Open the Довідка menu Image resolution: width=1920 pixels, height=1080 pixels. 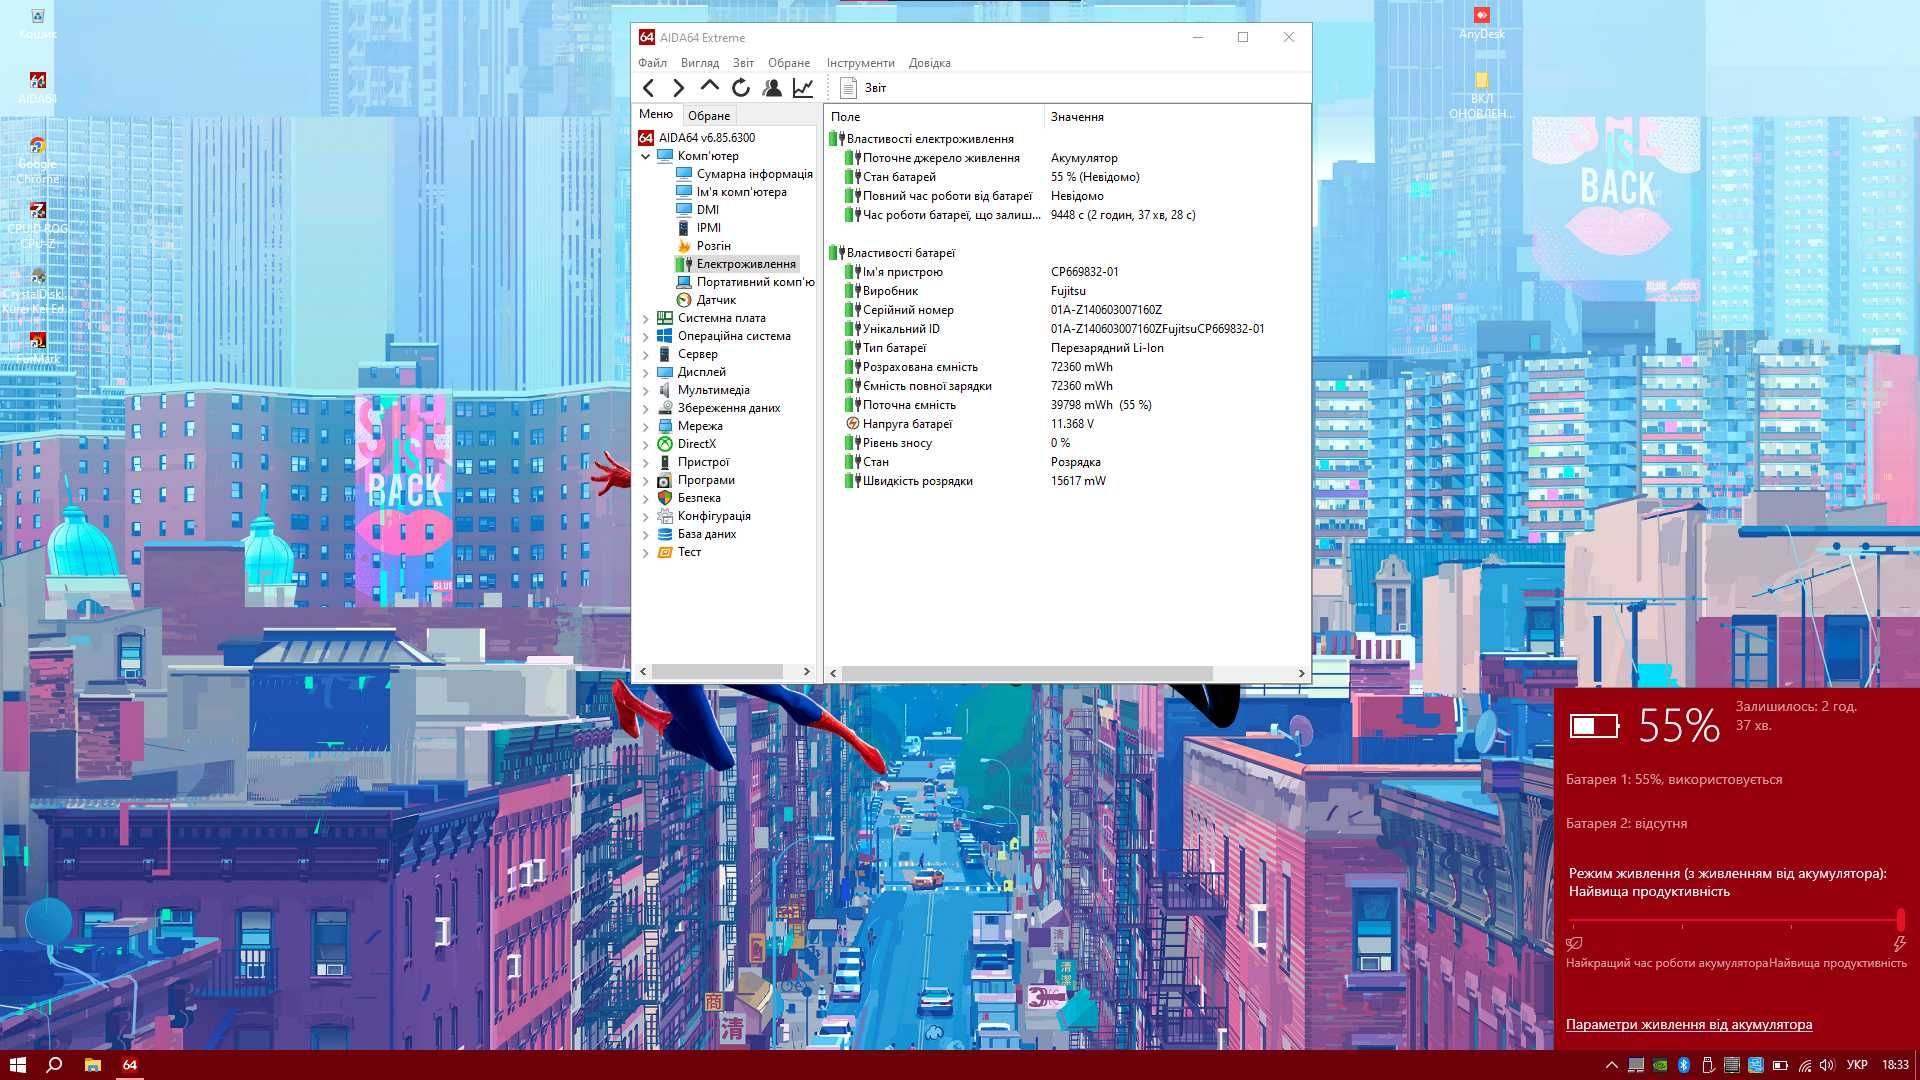929,63
